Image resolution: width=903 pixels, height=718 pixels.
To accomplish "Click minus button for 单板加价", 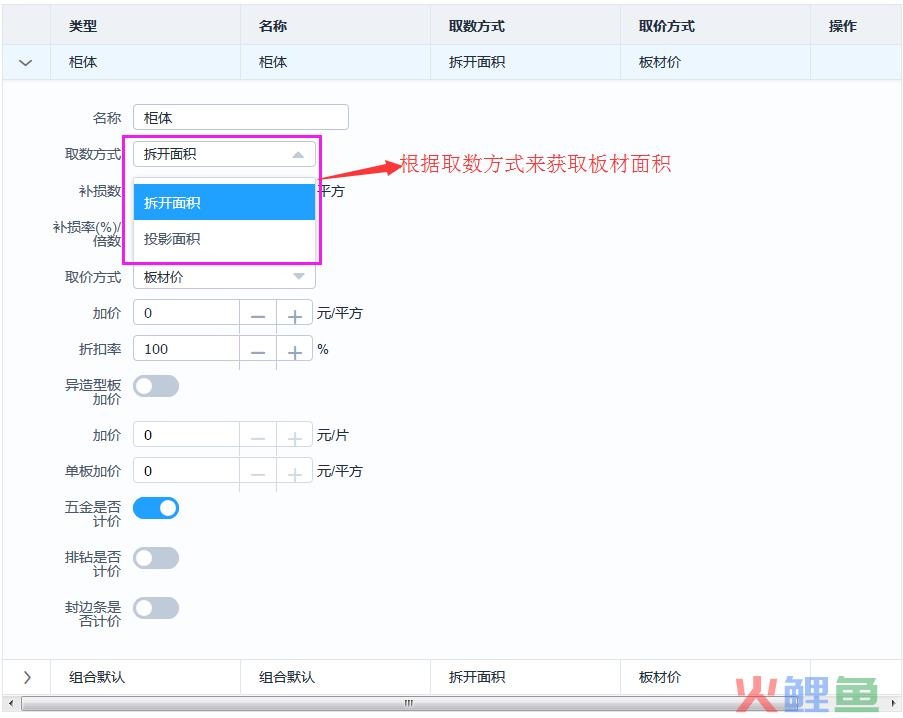I will pos(258,474).
